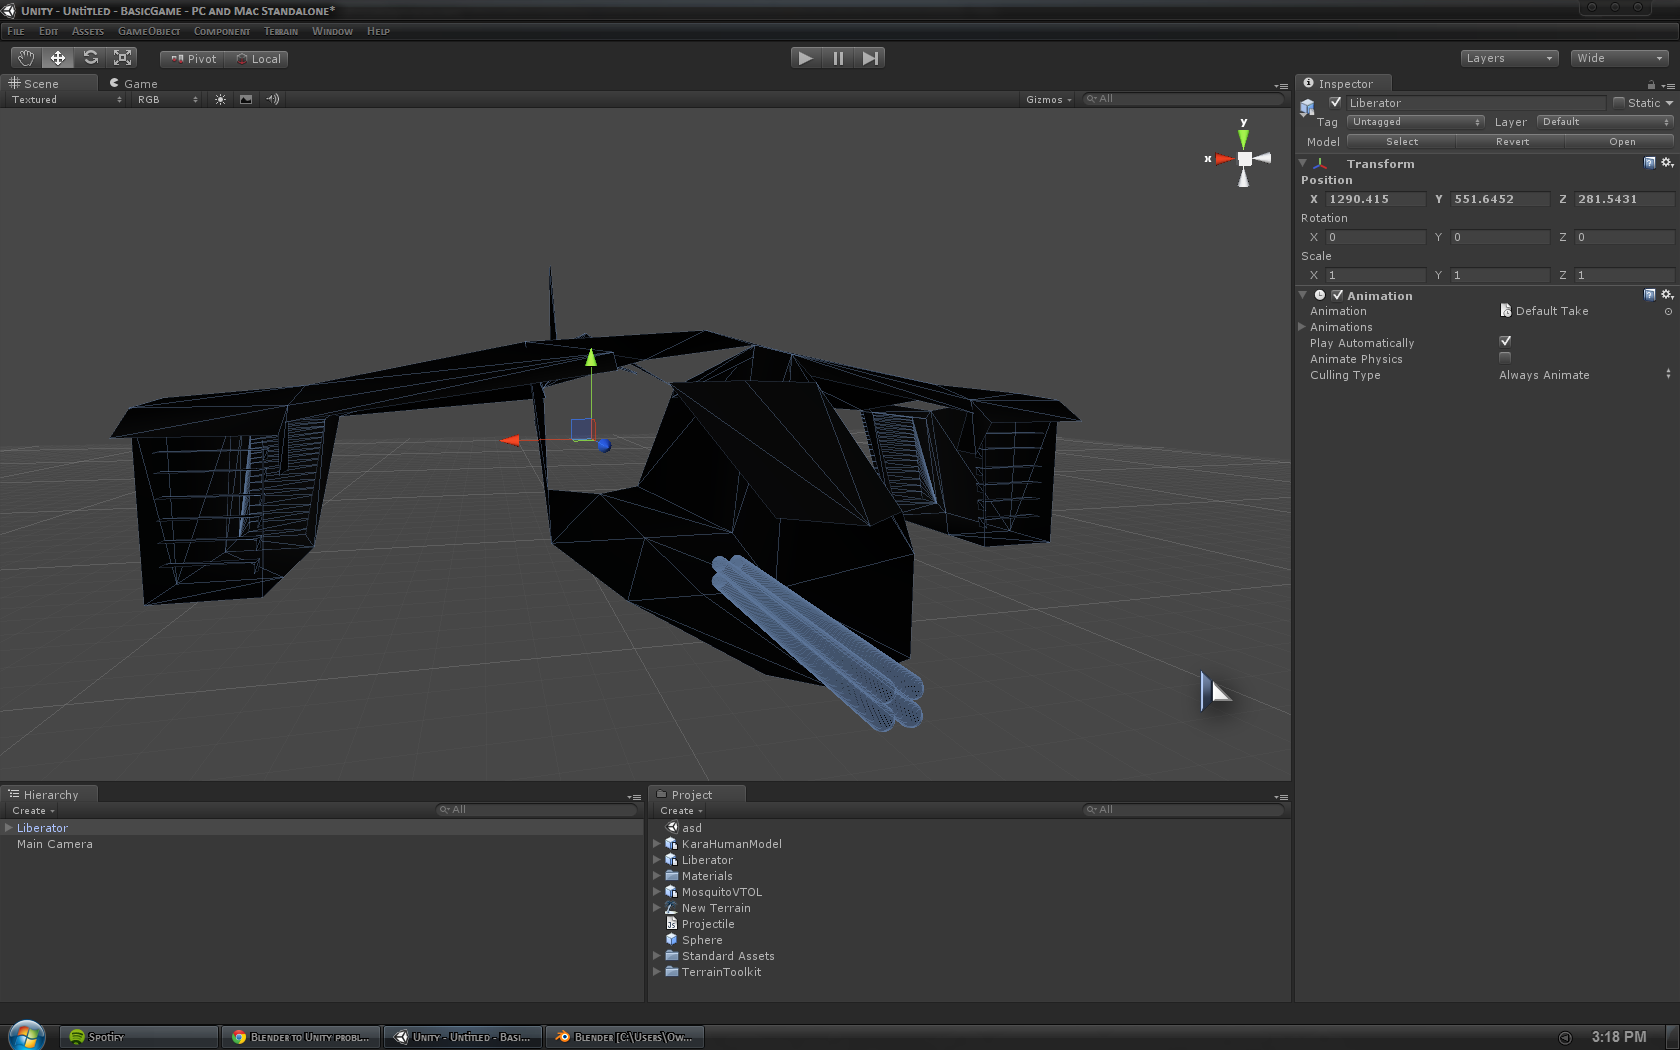1680x1050 pixels.
Task: Expand the Animations array foldout
Action: (1302, 327)
